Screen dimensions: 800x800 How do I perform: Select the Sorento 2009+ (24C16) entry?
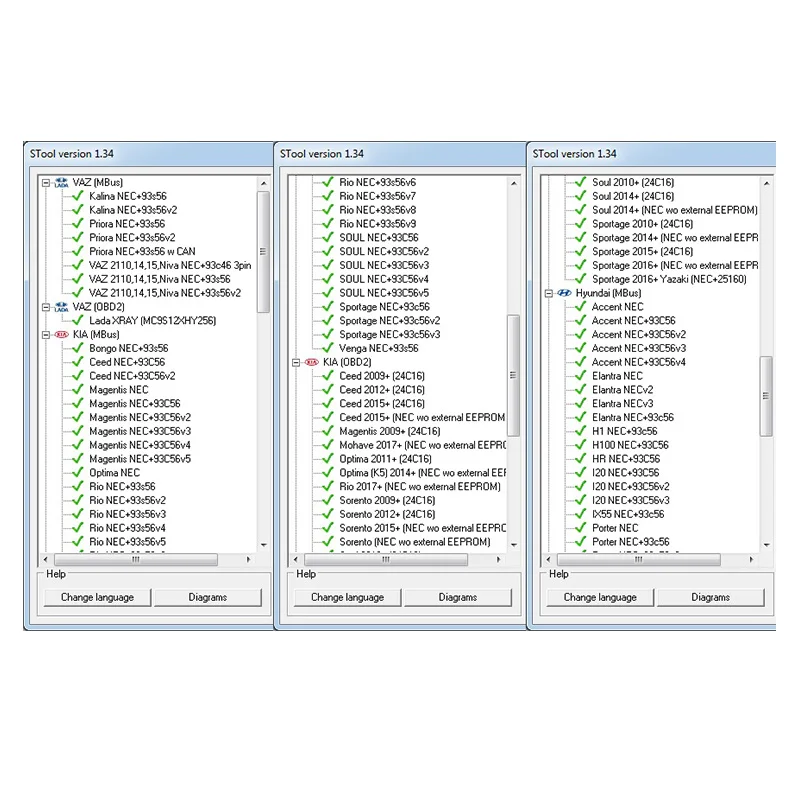(387, 501)
